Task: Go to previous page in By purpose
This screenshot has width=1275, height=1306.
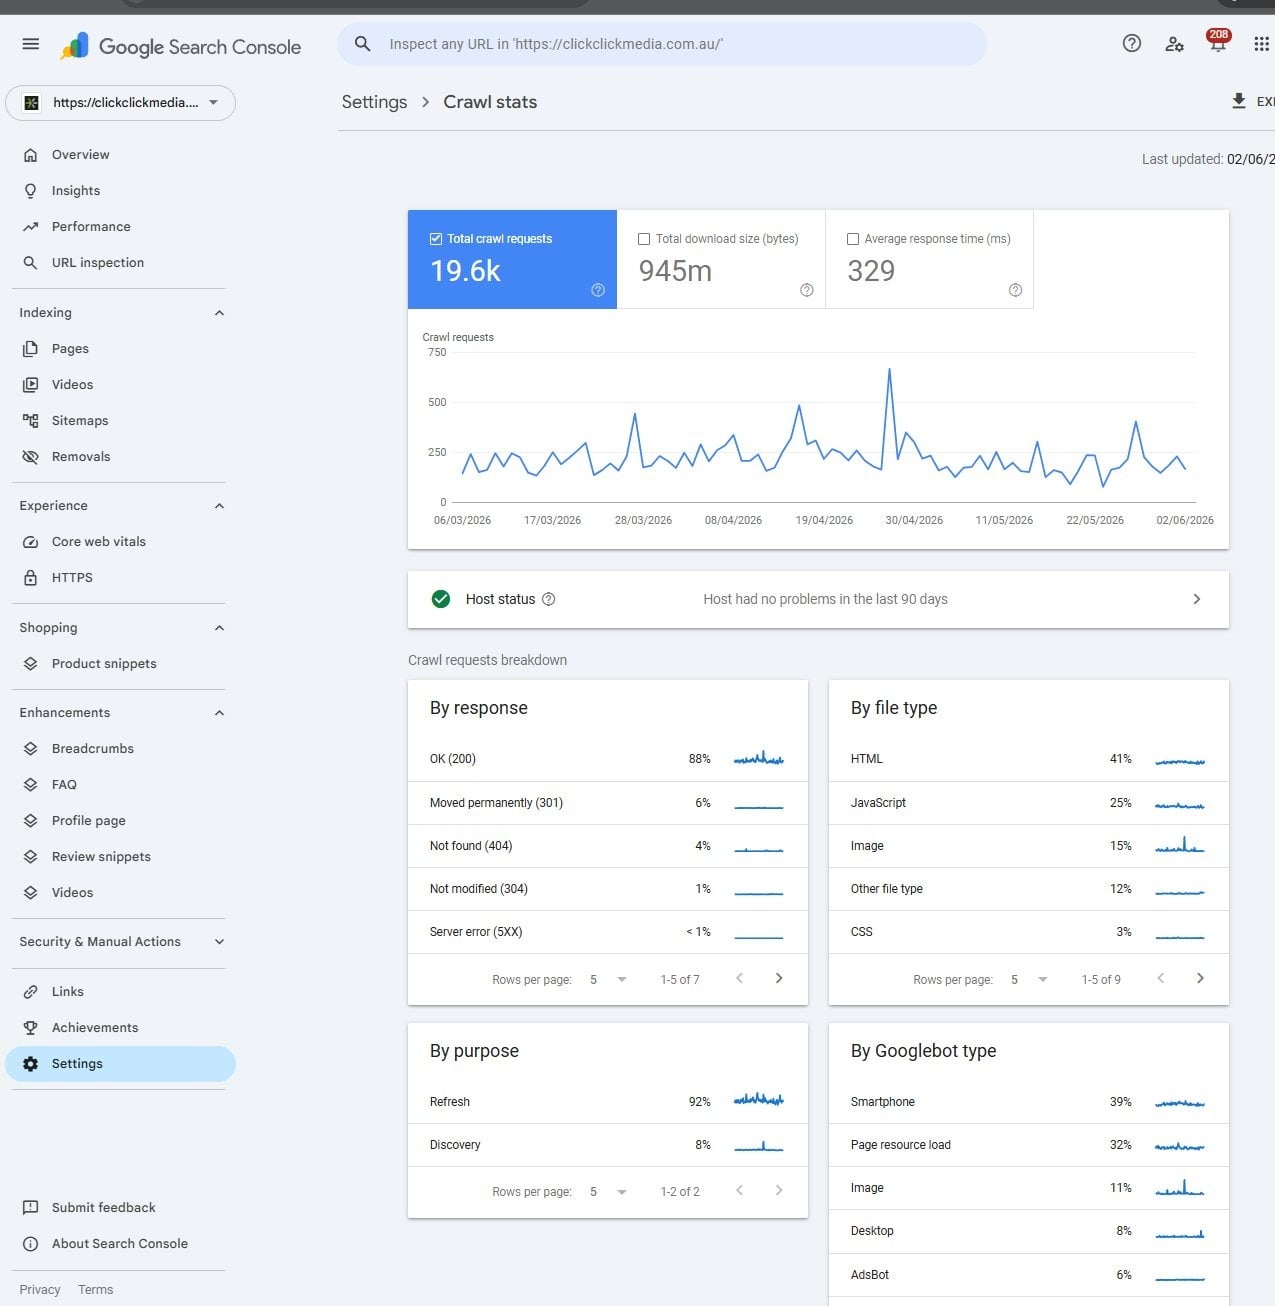Action: (740, 1190)
